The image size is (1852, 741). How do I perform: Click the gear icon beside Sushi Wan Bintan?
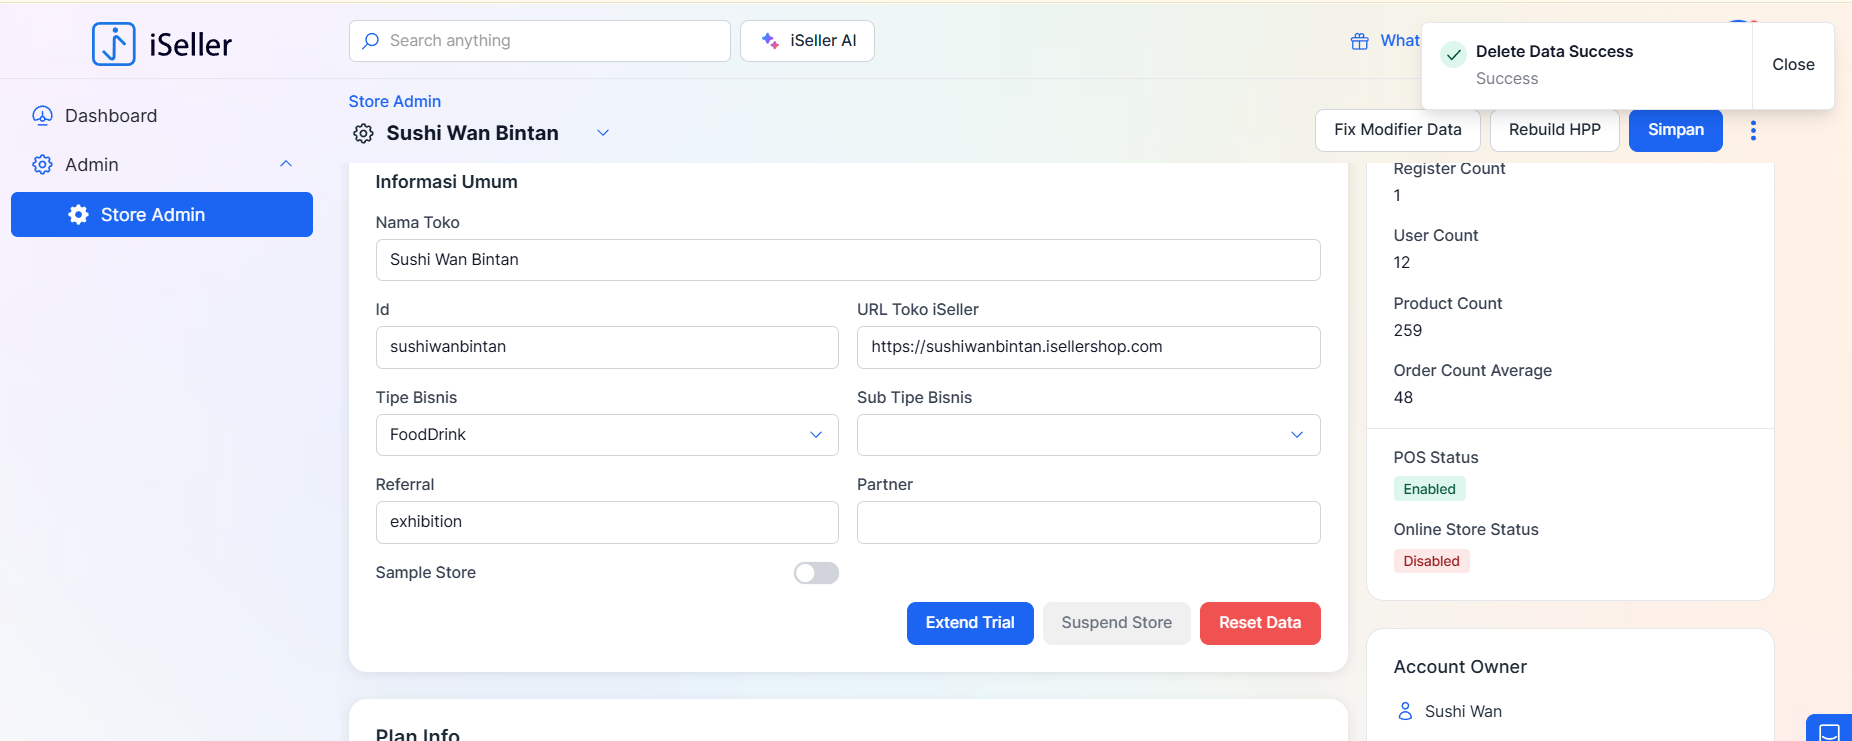[364, 134]
